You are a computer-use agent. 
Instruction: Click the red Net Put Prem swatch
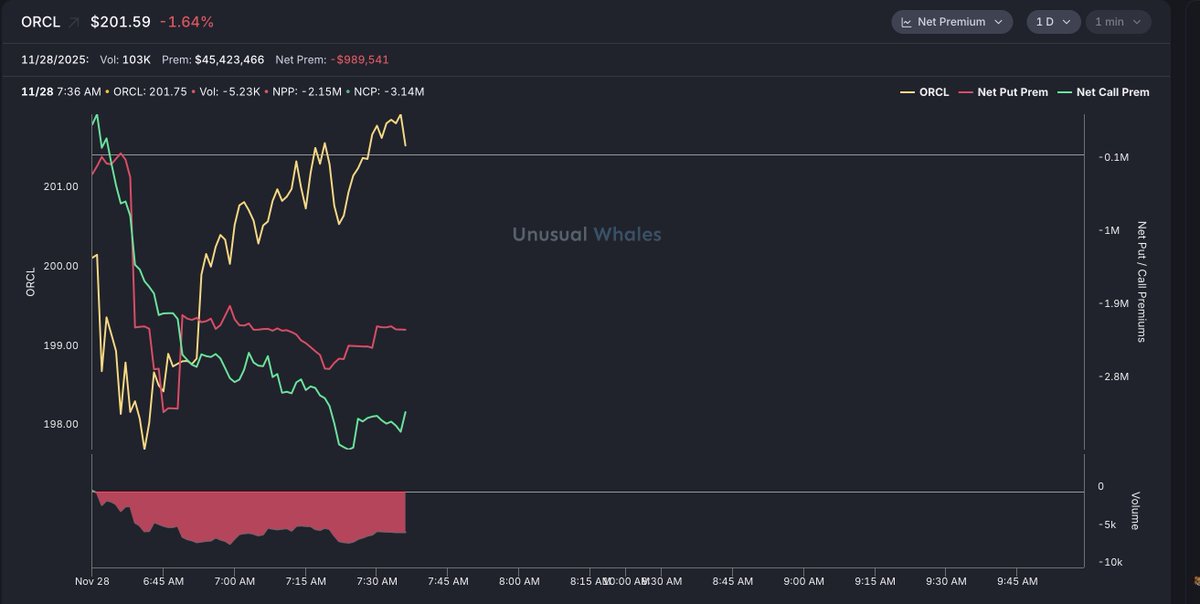tap(966, 92)
